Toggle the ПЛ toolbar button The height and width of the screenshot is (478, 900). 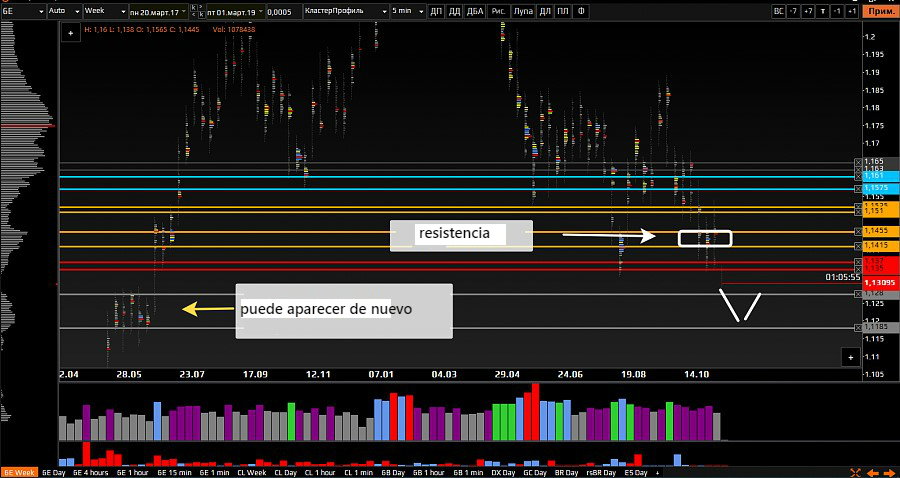564,11
